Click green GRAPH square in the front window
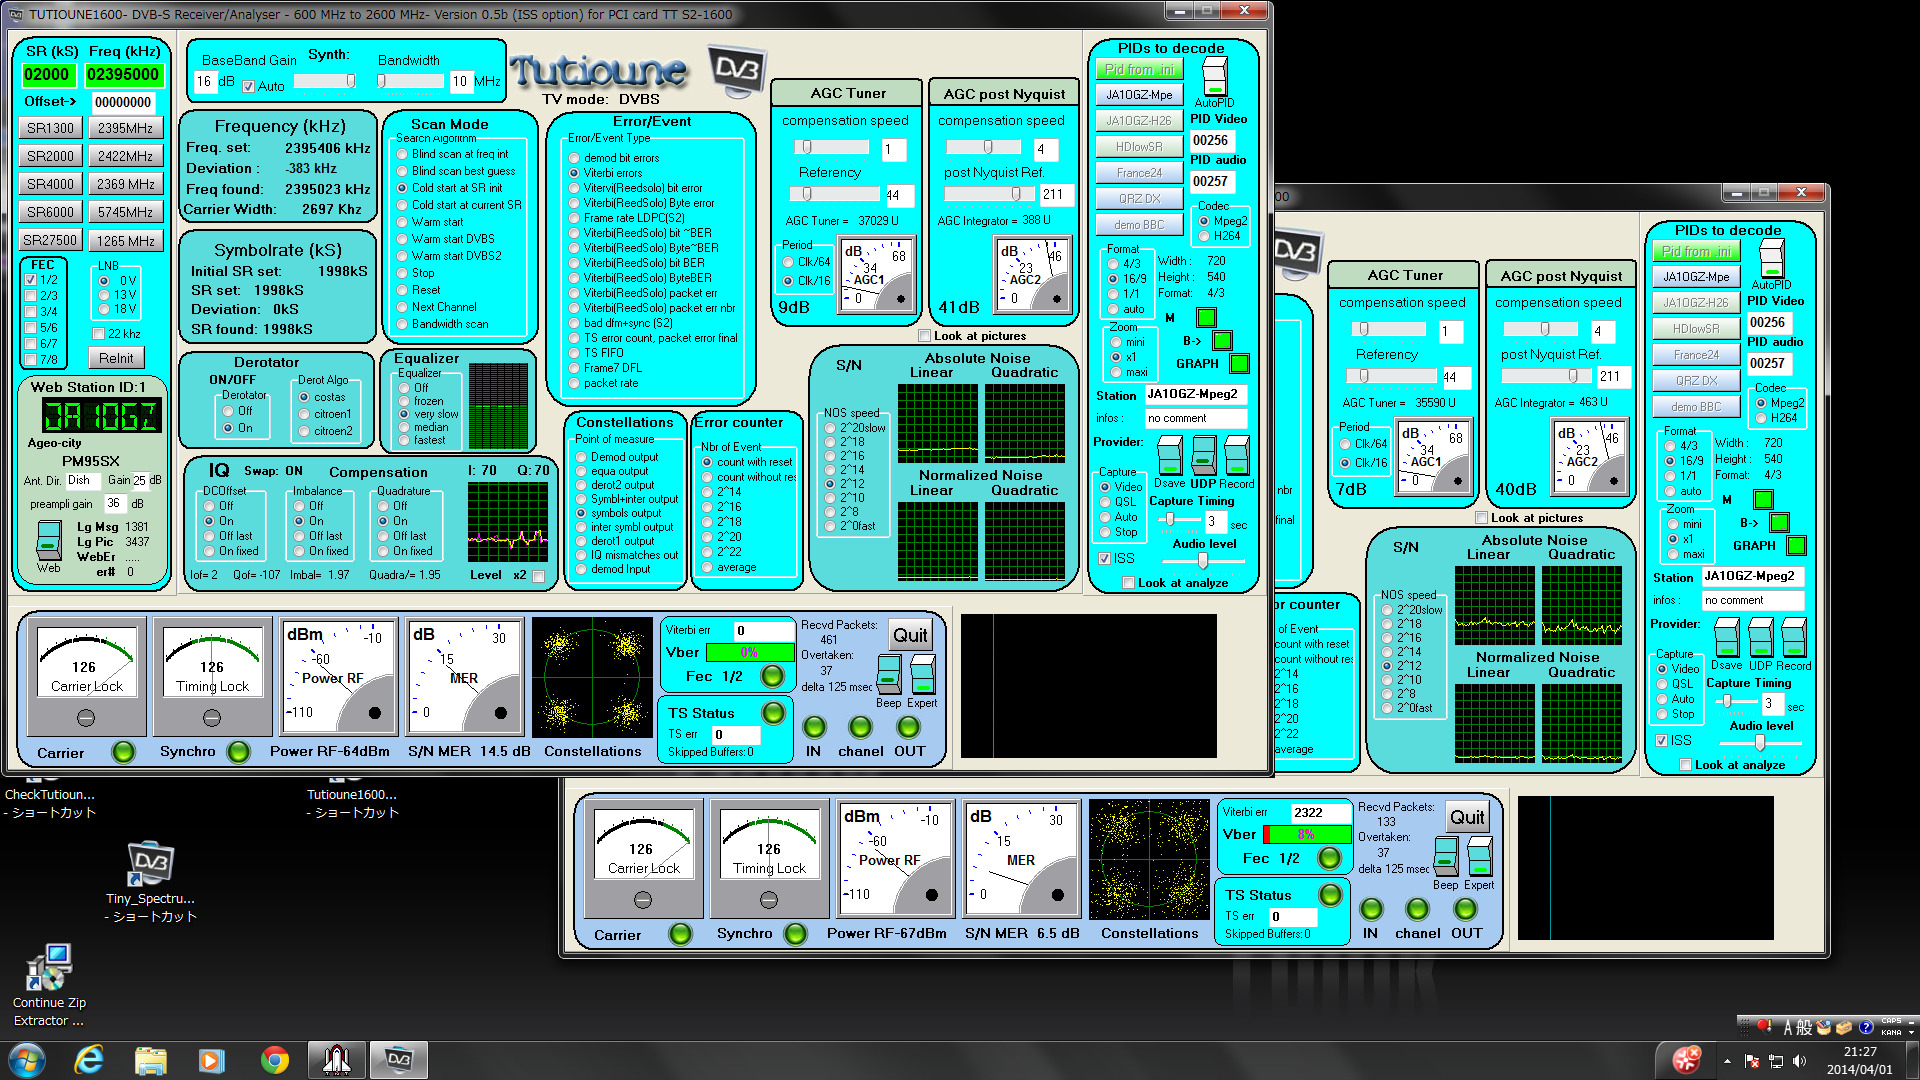The image size is (1920, 1080). point(1239,364)
